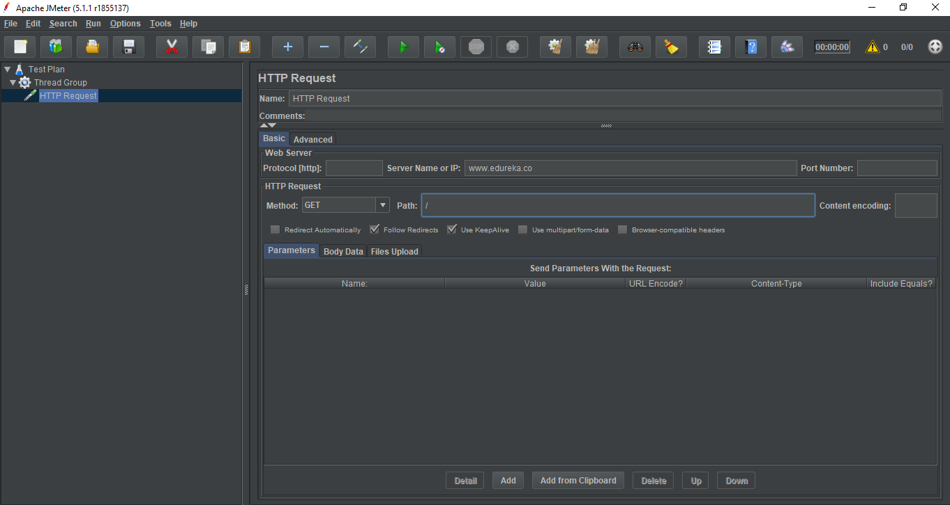Click the Copy icon in toolbar
This screenshot has height=505, width=950.
208,47
